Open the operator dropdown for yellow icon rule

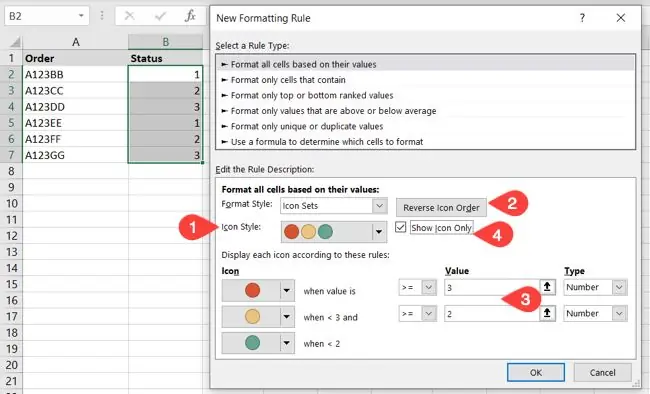429,314
